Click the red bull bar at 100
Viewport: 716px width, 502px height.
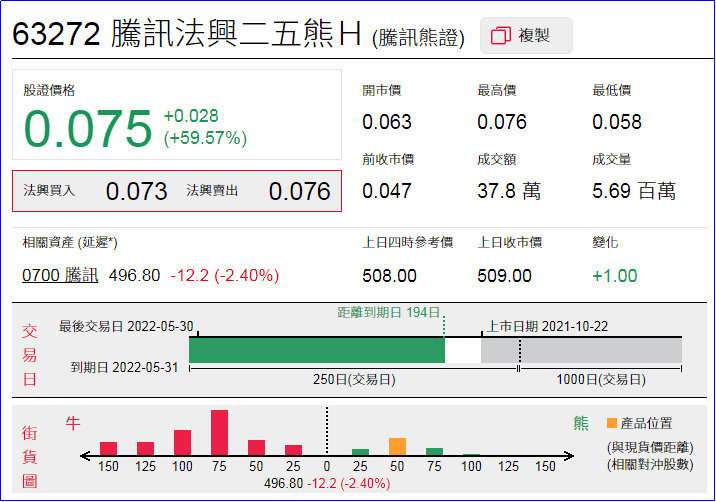pyautogui.click(x=182, y=442)
